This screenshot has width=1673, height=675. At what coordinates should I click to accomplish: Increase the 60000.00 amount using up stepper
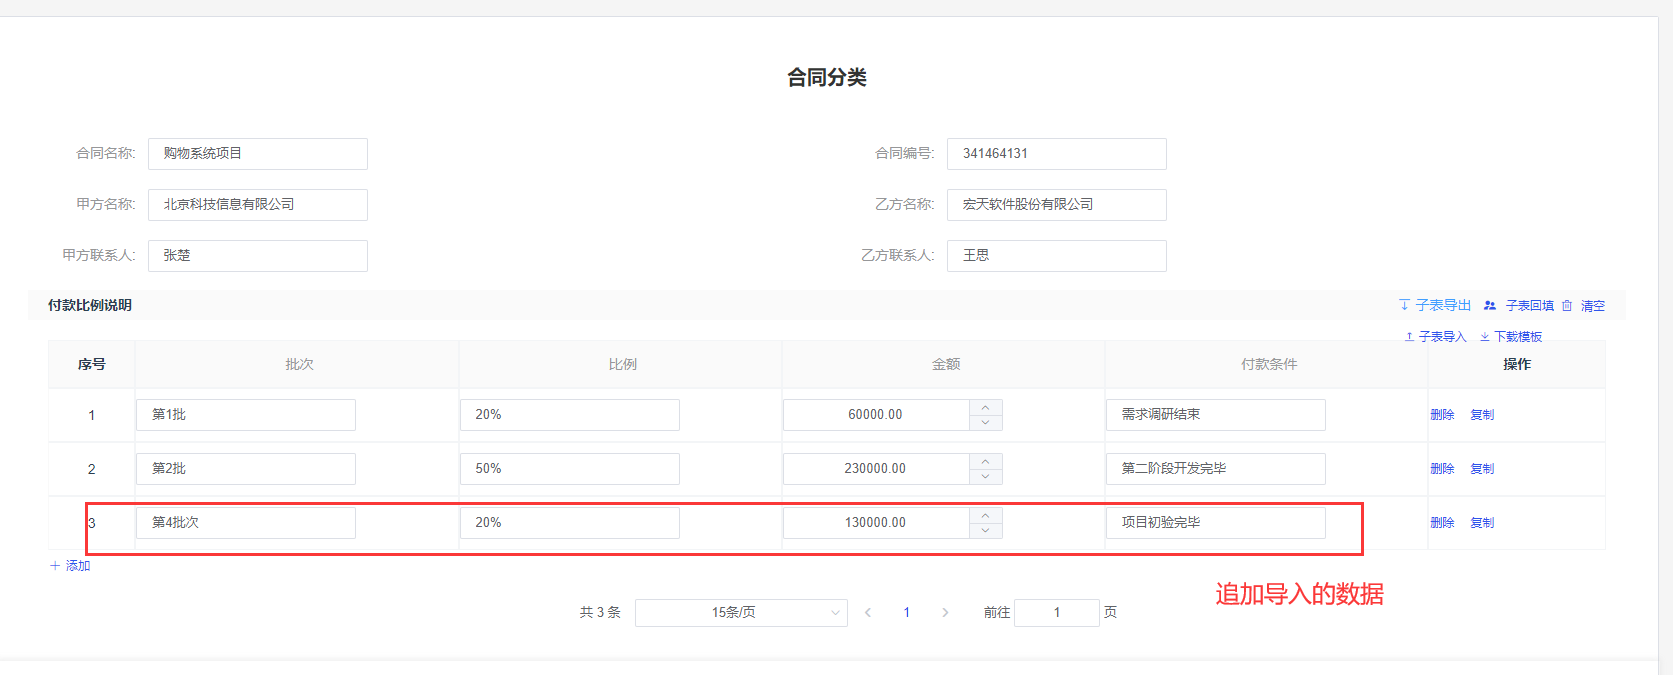(x=985, y=407)
